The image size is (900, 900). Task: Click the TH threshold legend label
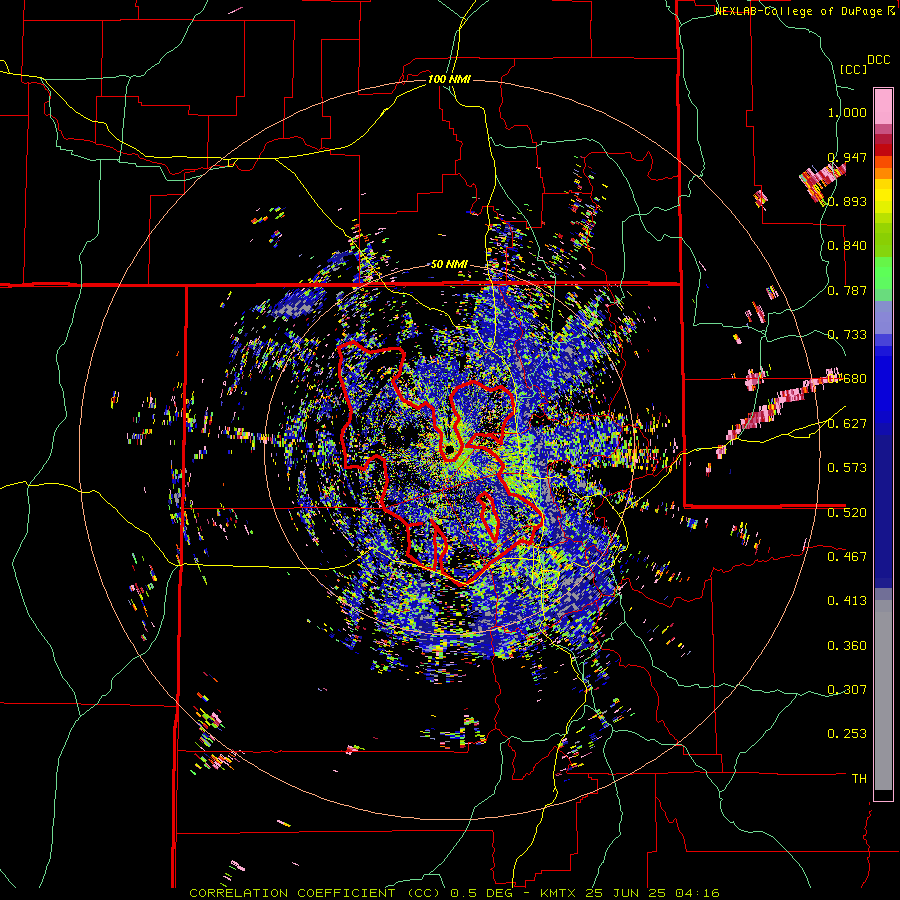[x=859, y=779]
